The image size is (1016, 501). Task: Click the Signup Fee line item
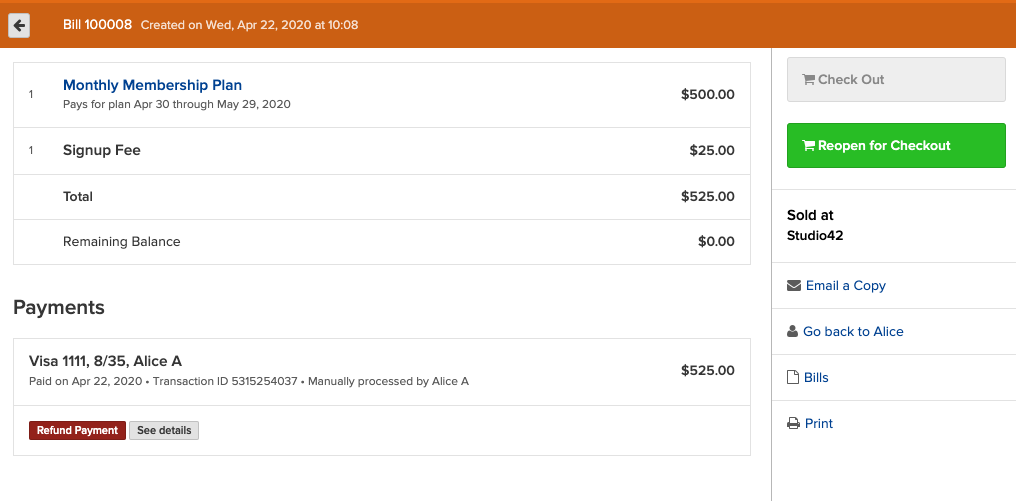click(x=102, y=151)
